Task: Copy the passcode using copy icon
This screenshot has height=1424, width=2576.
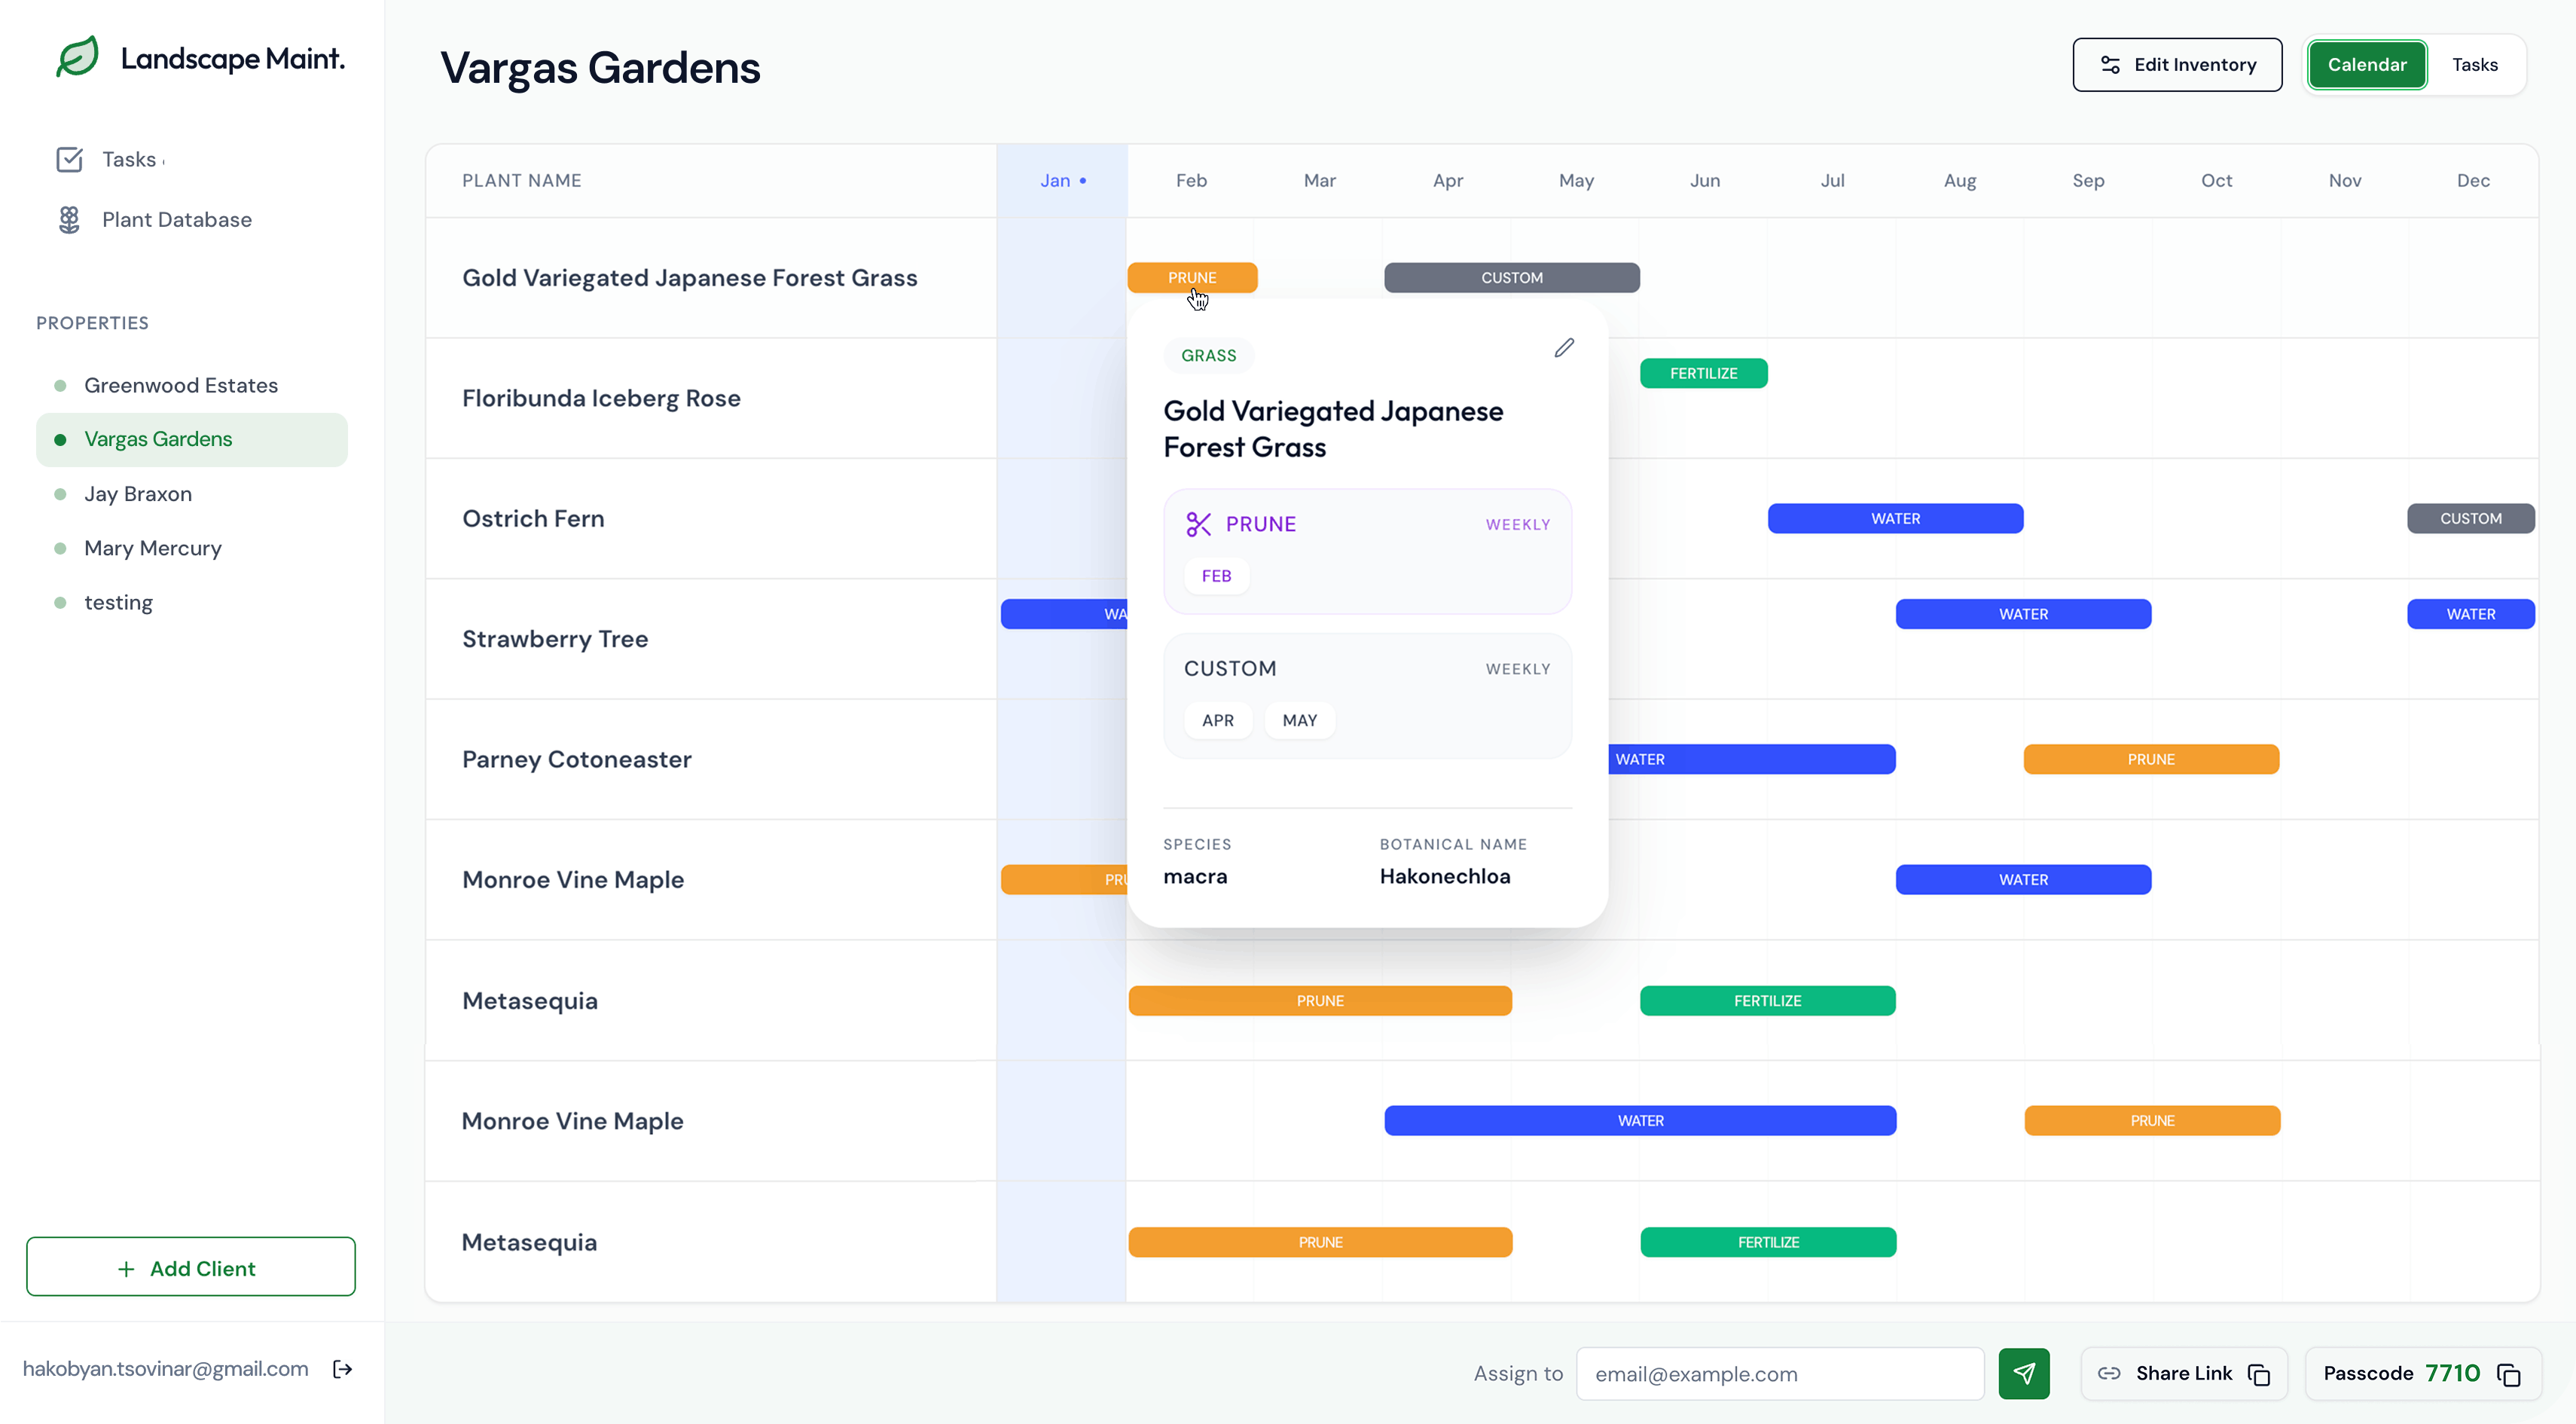Action: click(2509, 1374)
